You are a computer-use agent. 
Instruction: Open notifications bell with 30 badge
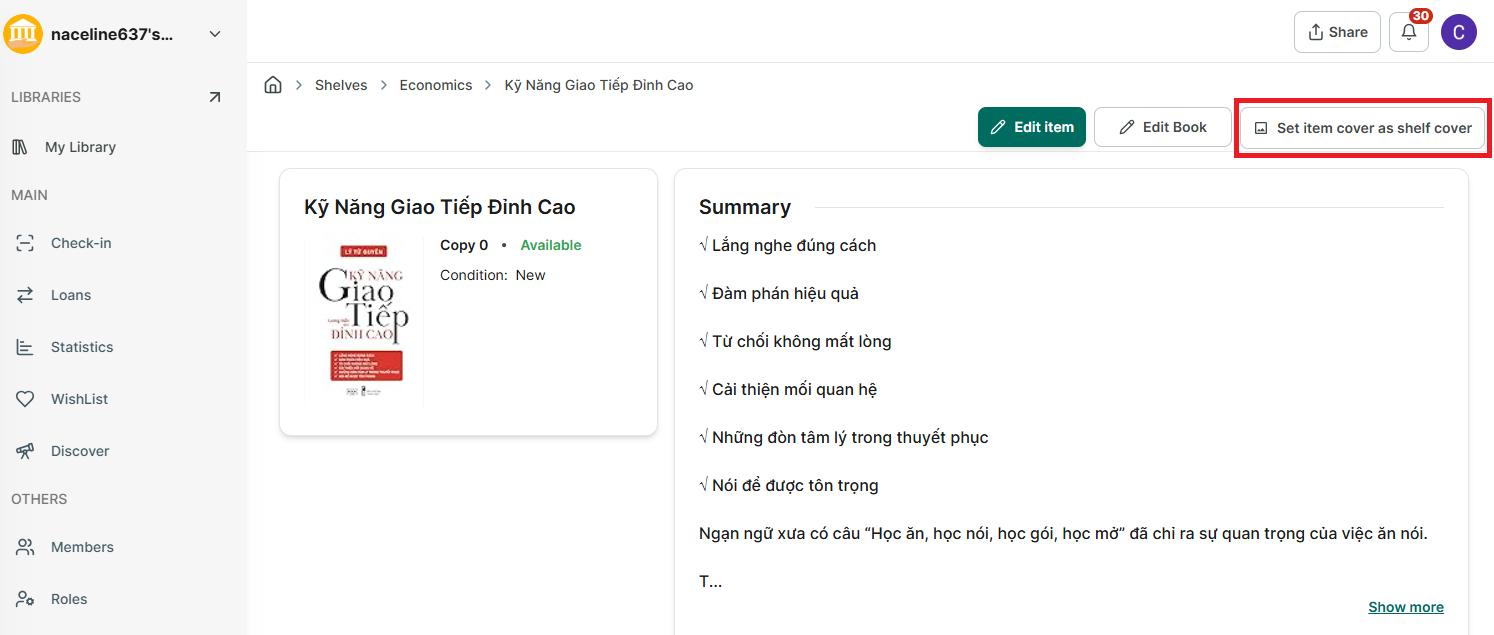(x=1409, y=32)
